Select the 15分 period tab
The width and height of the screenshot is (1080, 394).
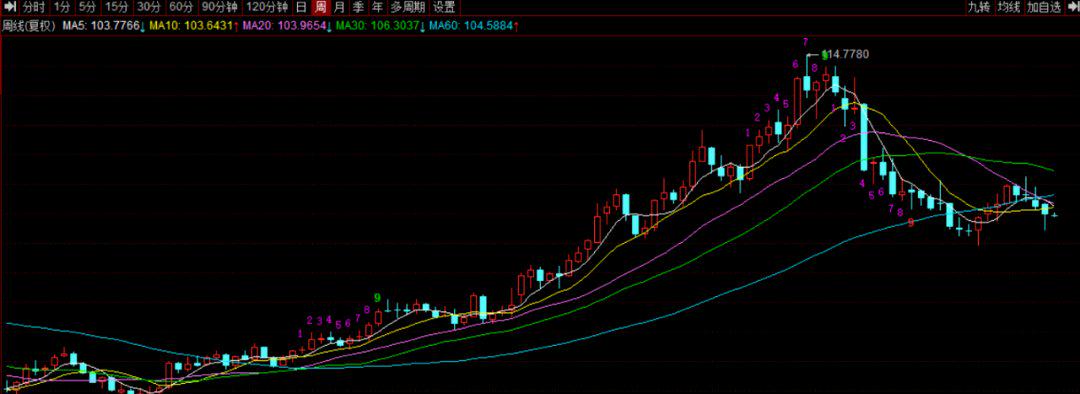click(116, 8)
